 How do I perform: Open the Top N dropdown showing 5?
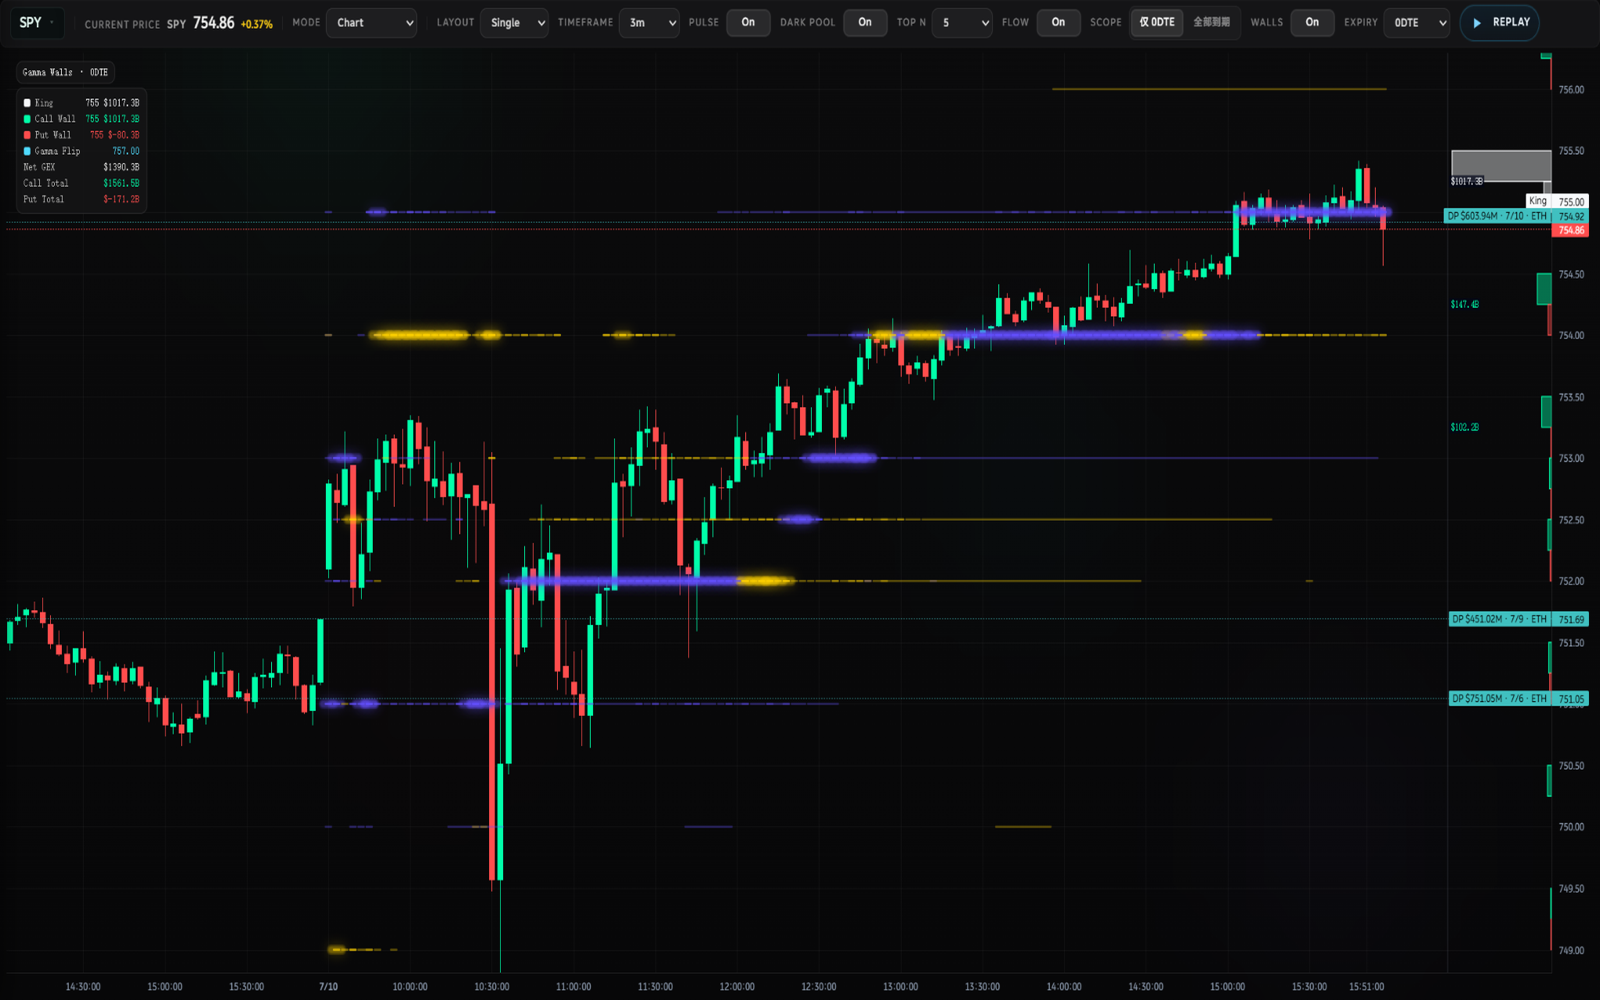[x=961, y=22]
